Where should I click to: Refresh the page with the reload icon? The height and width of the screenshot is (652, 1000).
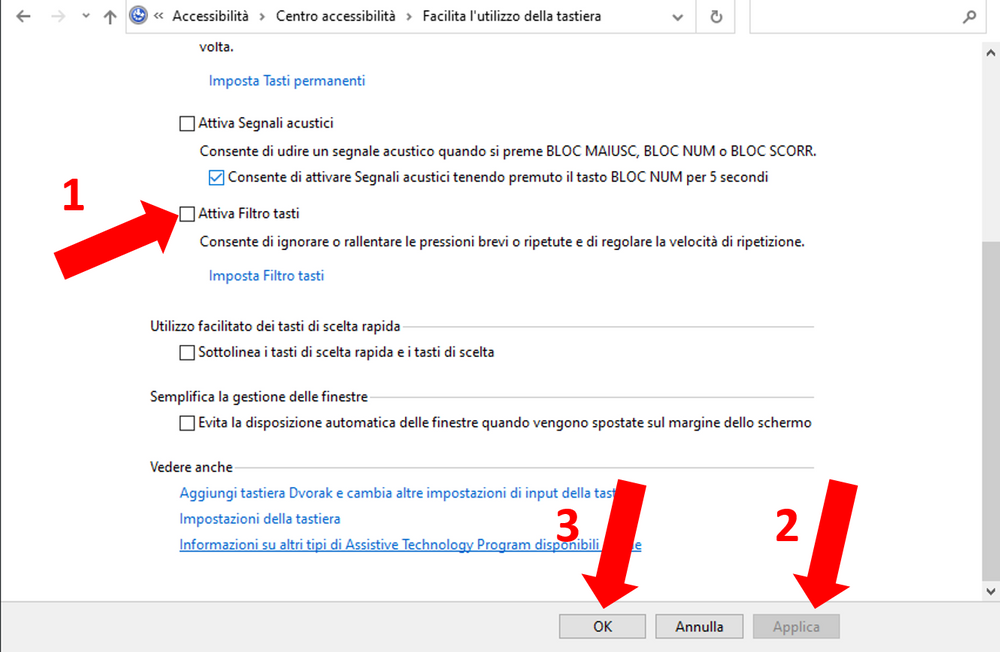pos(716,17)
